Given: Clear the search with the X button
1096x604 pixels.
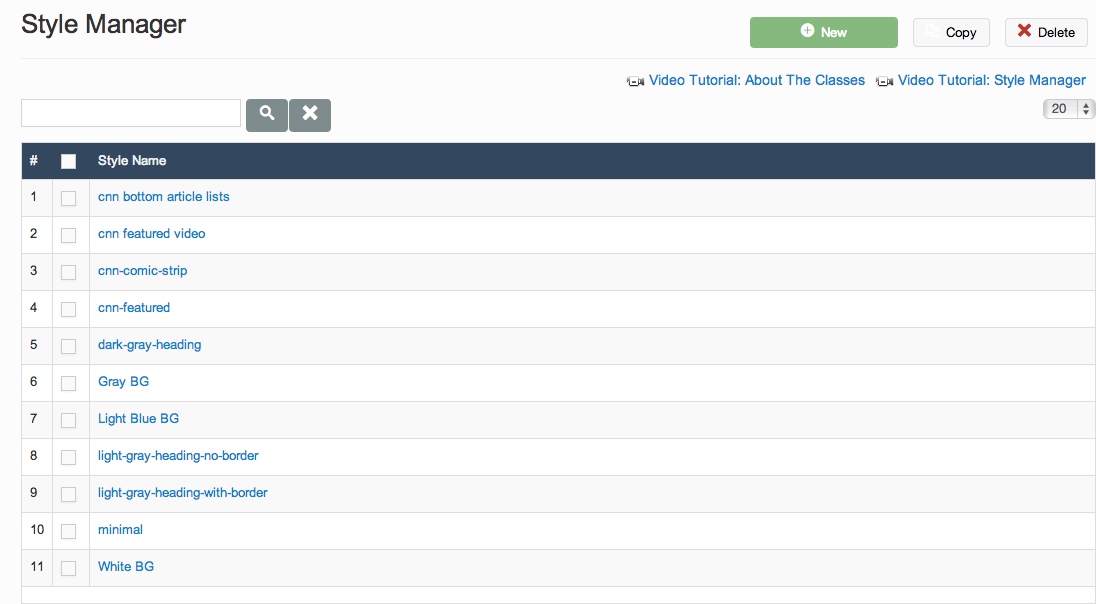Looking at the screenshot, I should tap(310, 115).
